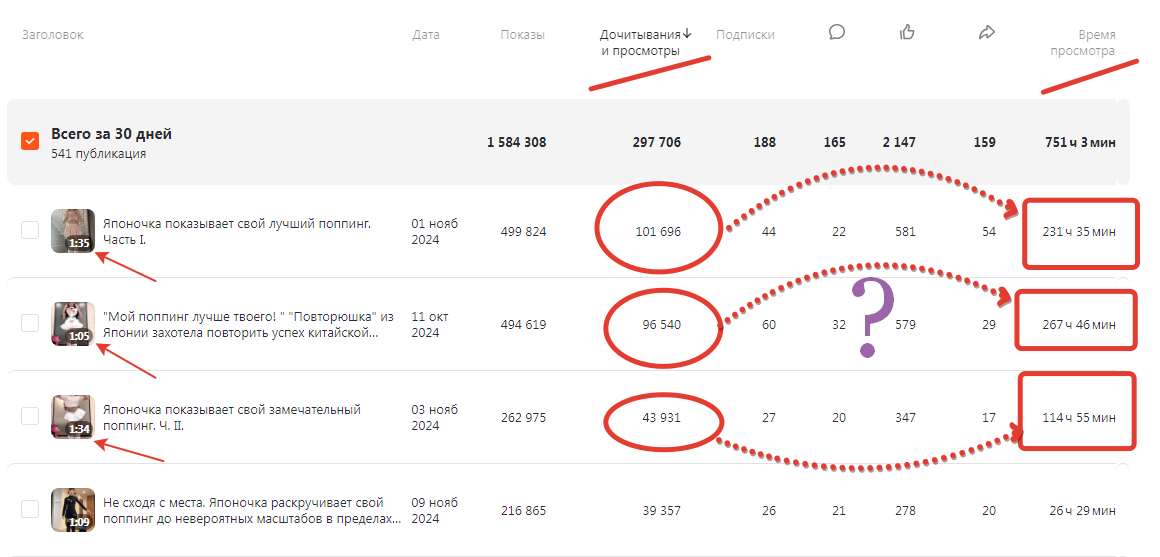Screen dimensions: 1160x557
Task: Sort by 'Дочитывания и просмотры' column
Action: (640, 42)
